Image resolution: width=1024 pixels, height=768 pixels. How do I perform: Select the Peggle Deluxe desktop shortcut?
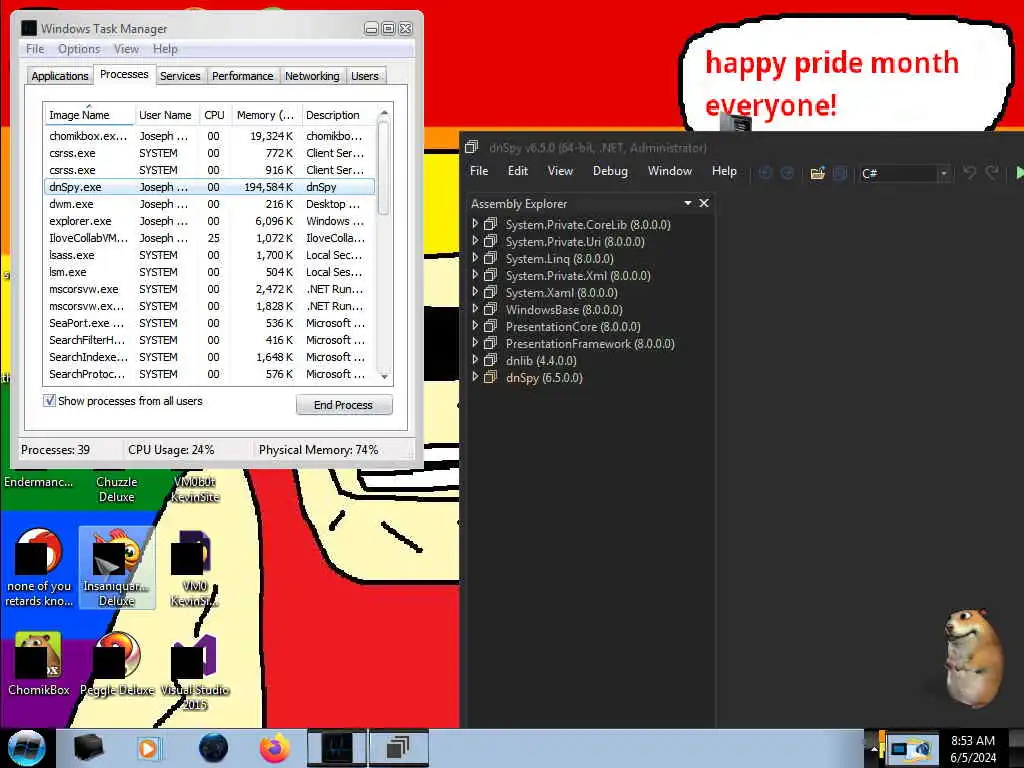[x=117, y=664]
